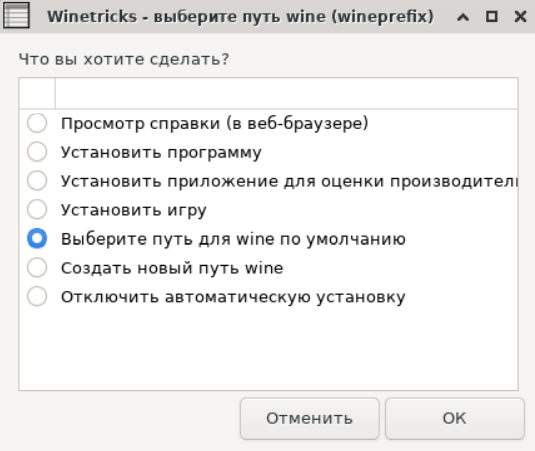Click the 'Что вы хотите сделать?' prompt text
Viewport: 535px width, 451px height.
124,59
